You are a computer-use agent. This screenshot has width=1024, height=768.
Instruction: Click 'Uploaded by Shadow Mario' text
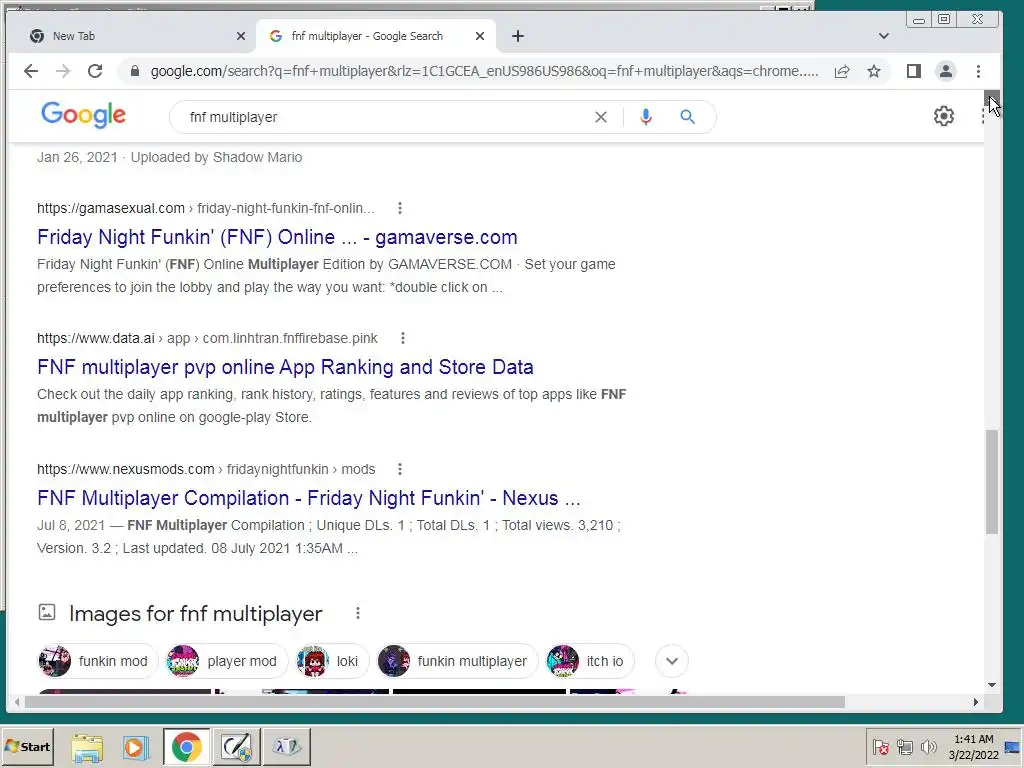click(216, 157)
